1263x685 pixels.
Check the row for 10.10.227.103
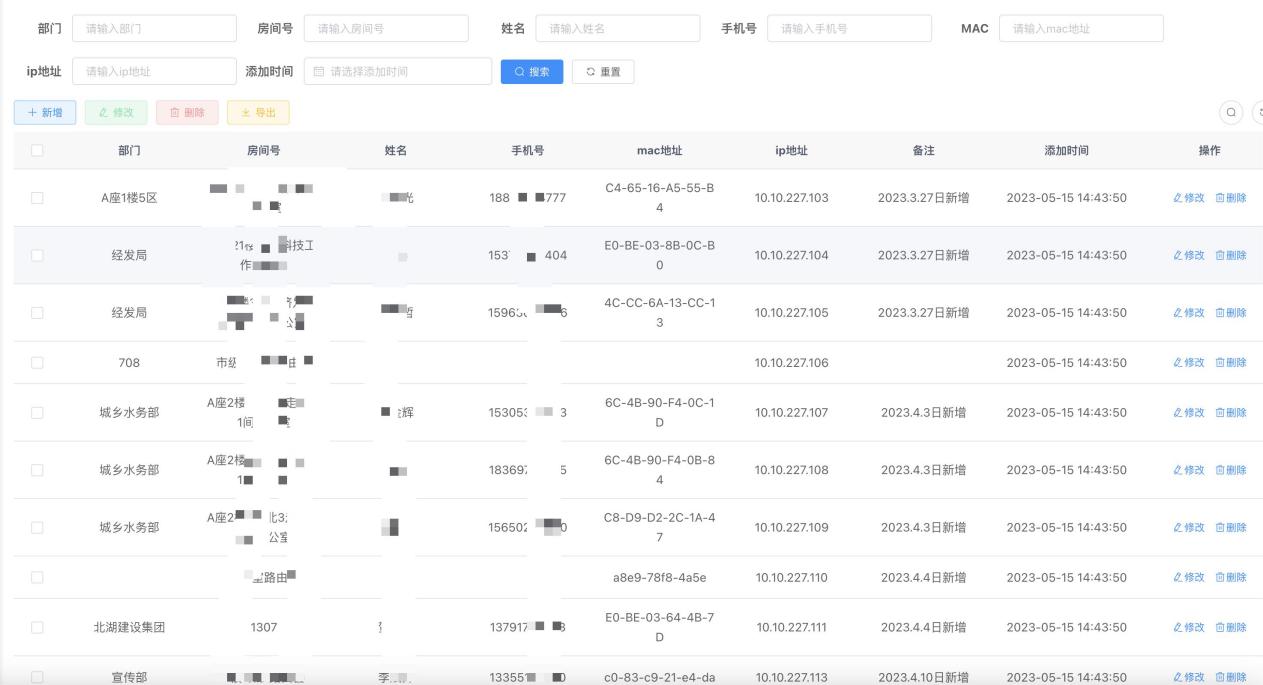point(37,198)
